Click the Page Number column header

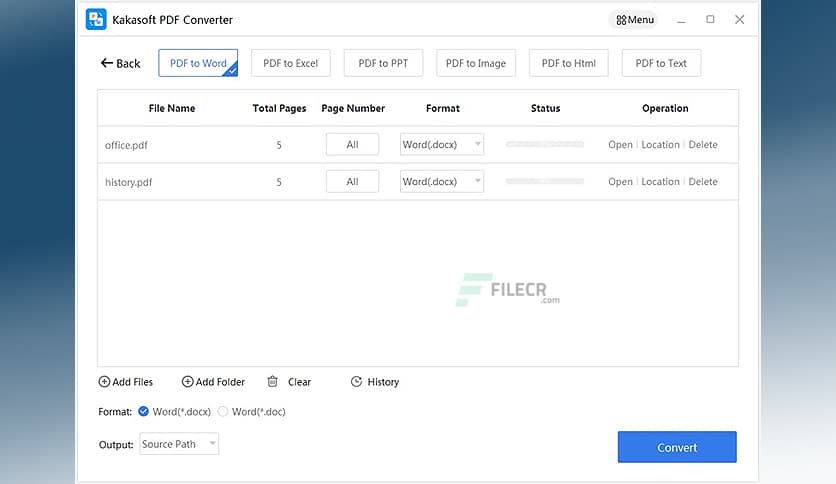353,108
